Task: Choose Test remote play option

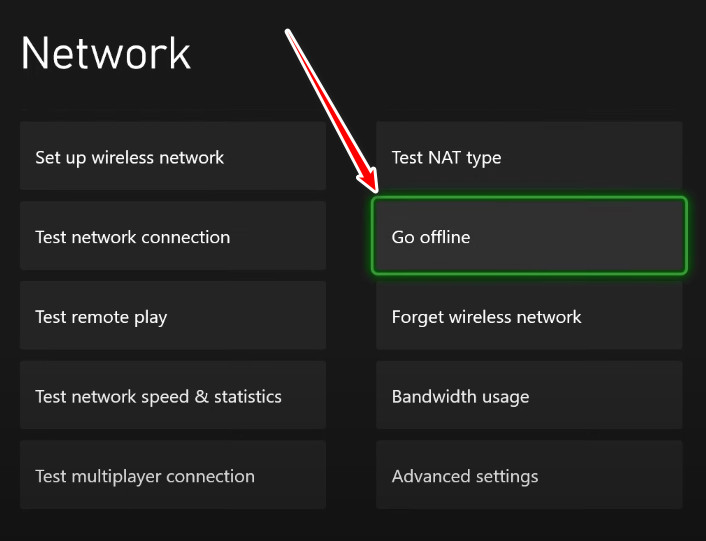Action: click(173, 315)
